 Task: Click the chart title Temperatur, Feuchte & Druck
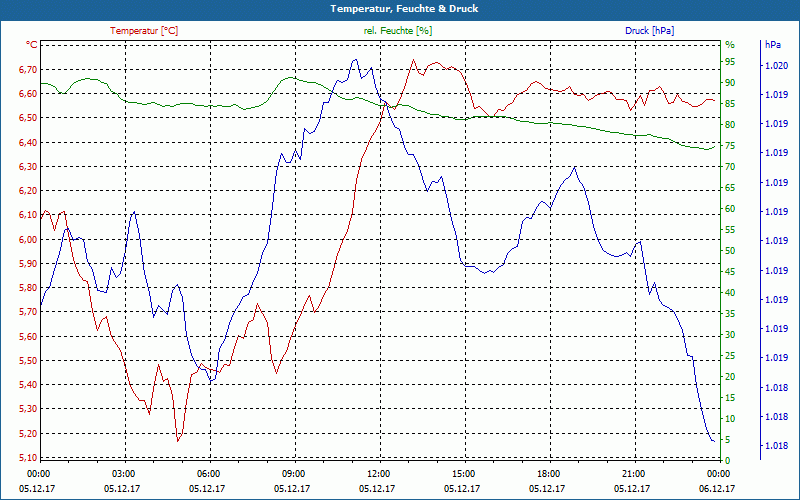(404, 9)
